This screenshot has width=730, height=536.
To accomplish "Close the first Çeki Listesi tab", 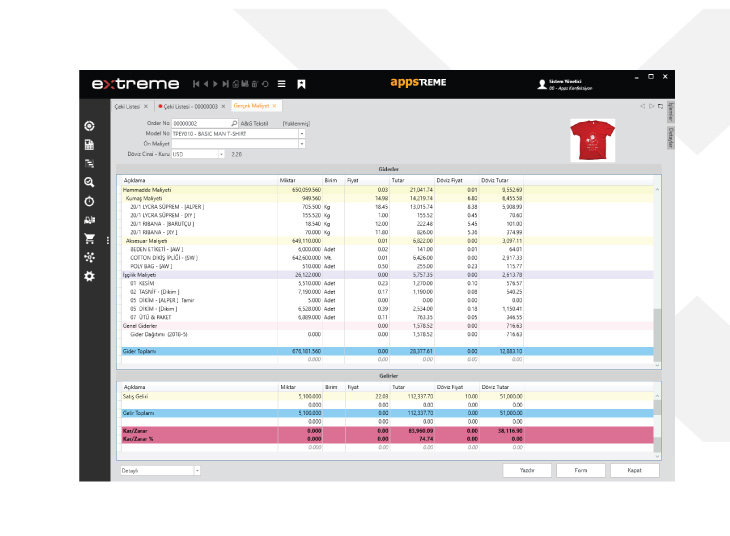I will pyautogui.click(x=146, y=106).
